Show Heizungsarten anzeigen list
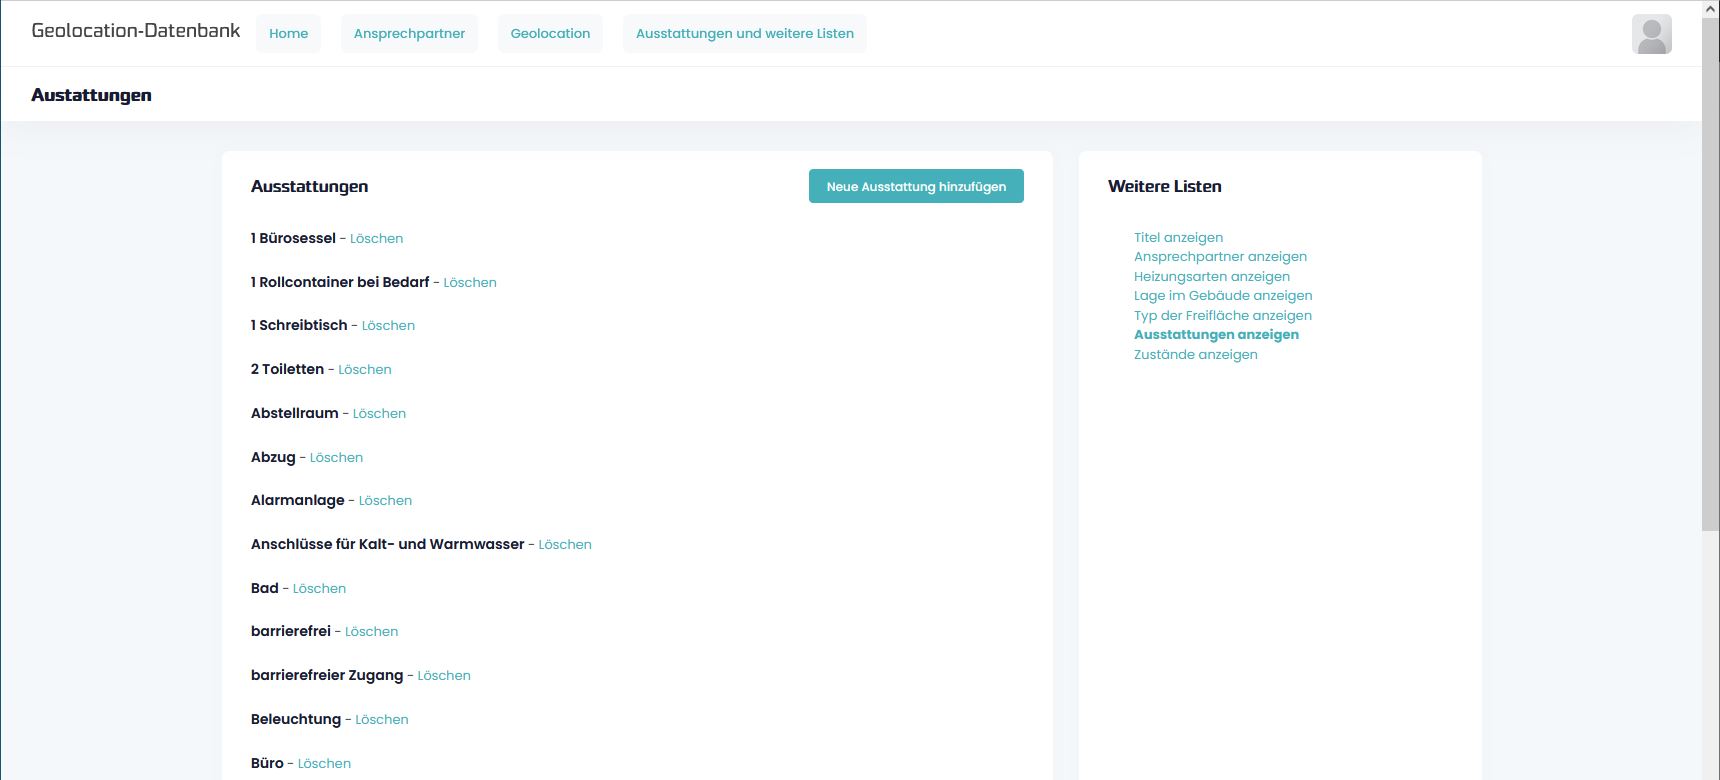Viewport: 1720px width, 780px height. 1211,277
